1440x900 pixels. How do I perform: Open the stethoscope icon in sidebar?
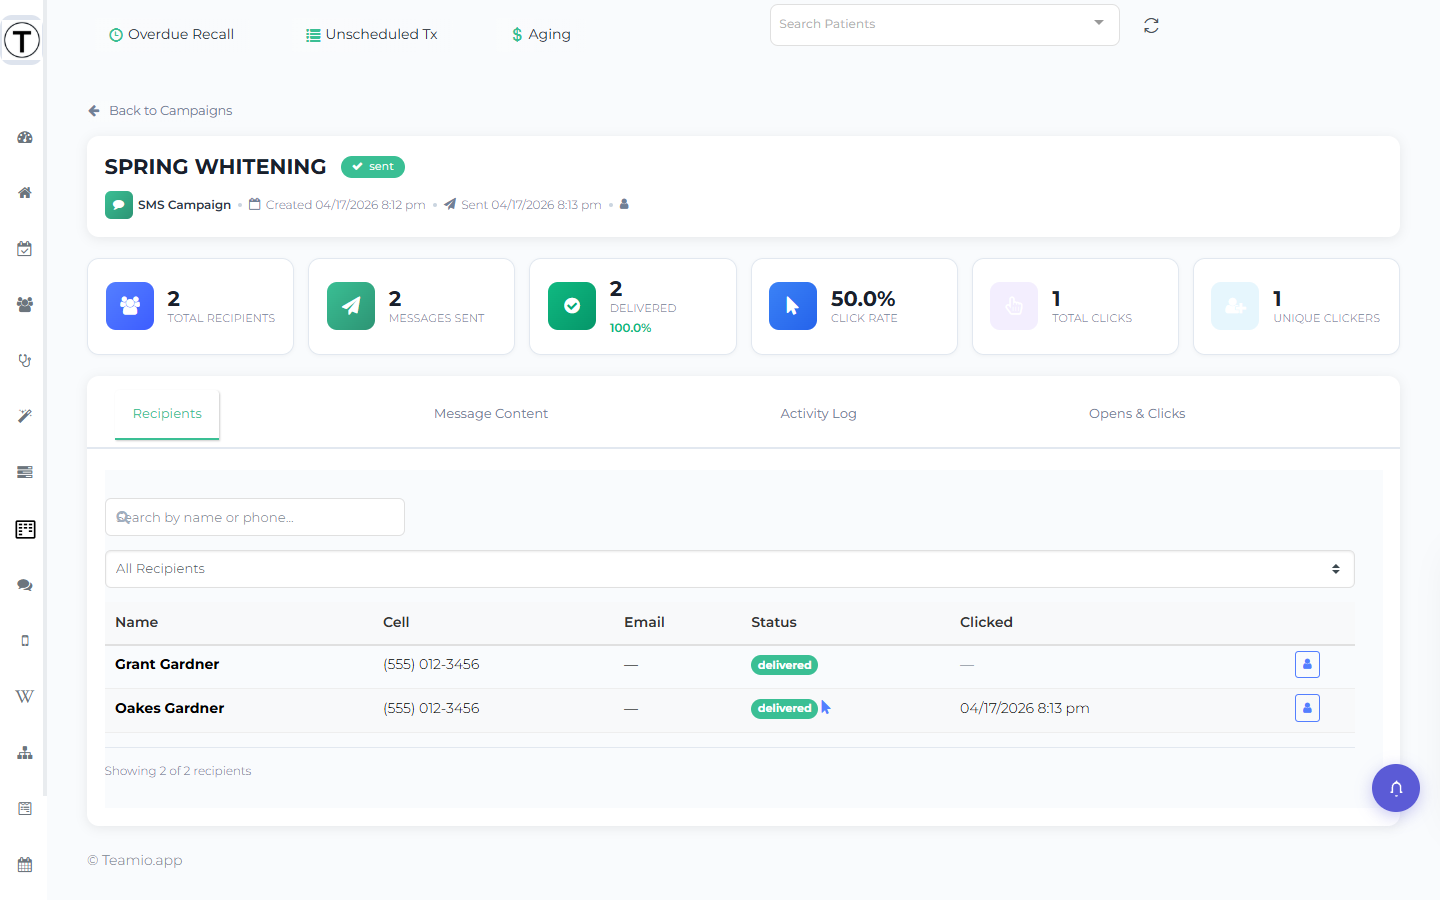(x=25, y=360)
